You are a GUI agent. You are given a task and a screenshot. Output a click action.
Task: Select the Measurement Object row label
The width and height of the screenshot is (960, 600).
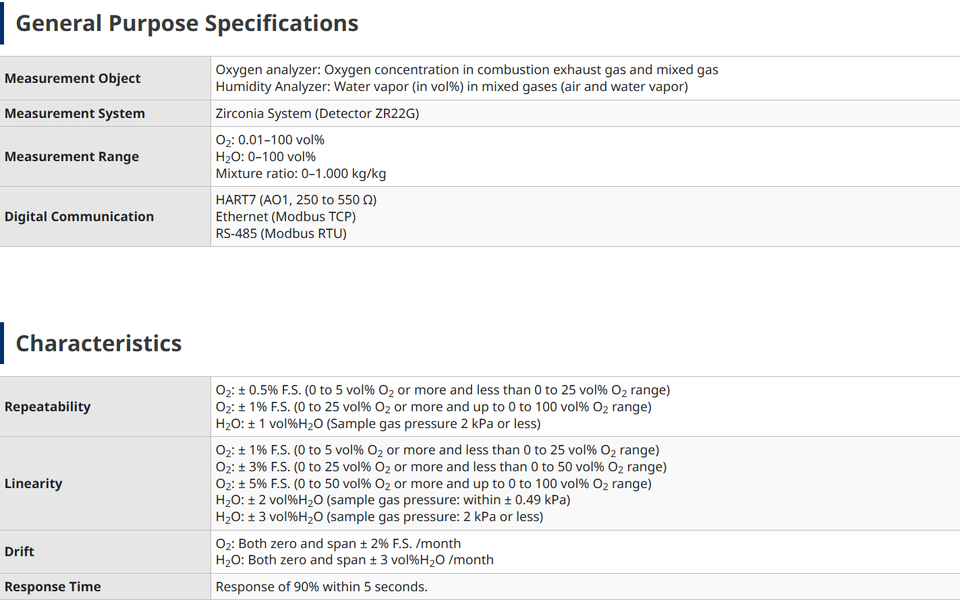pyautogui.click(x=72, y=78)
